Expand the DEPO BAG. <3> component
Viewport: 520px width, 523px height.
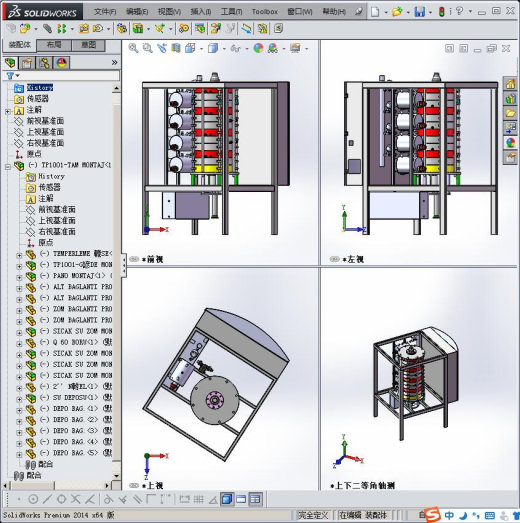coord(19,433)
